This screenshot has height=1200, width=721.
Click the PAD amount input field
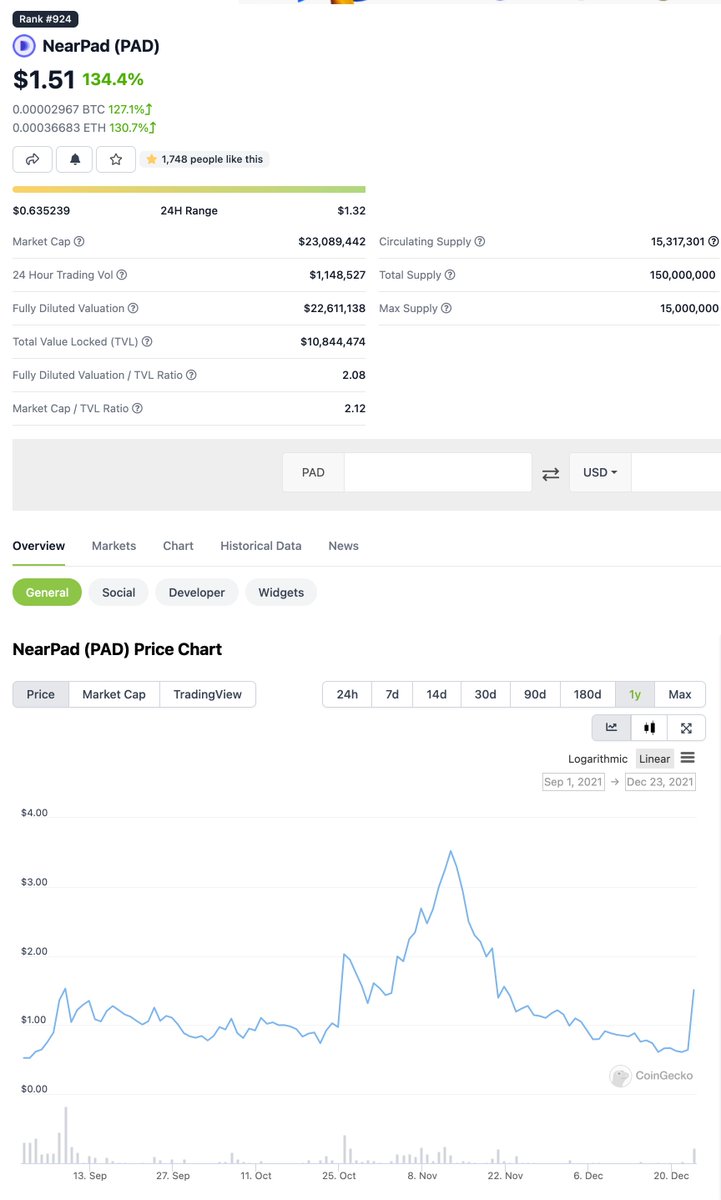tap(438, 472)
